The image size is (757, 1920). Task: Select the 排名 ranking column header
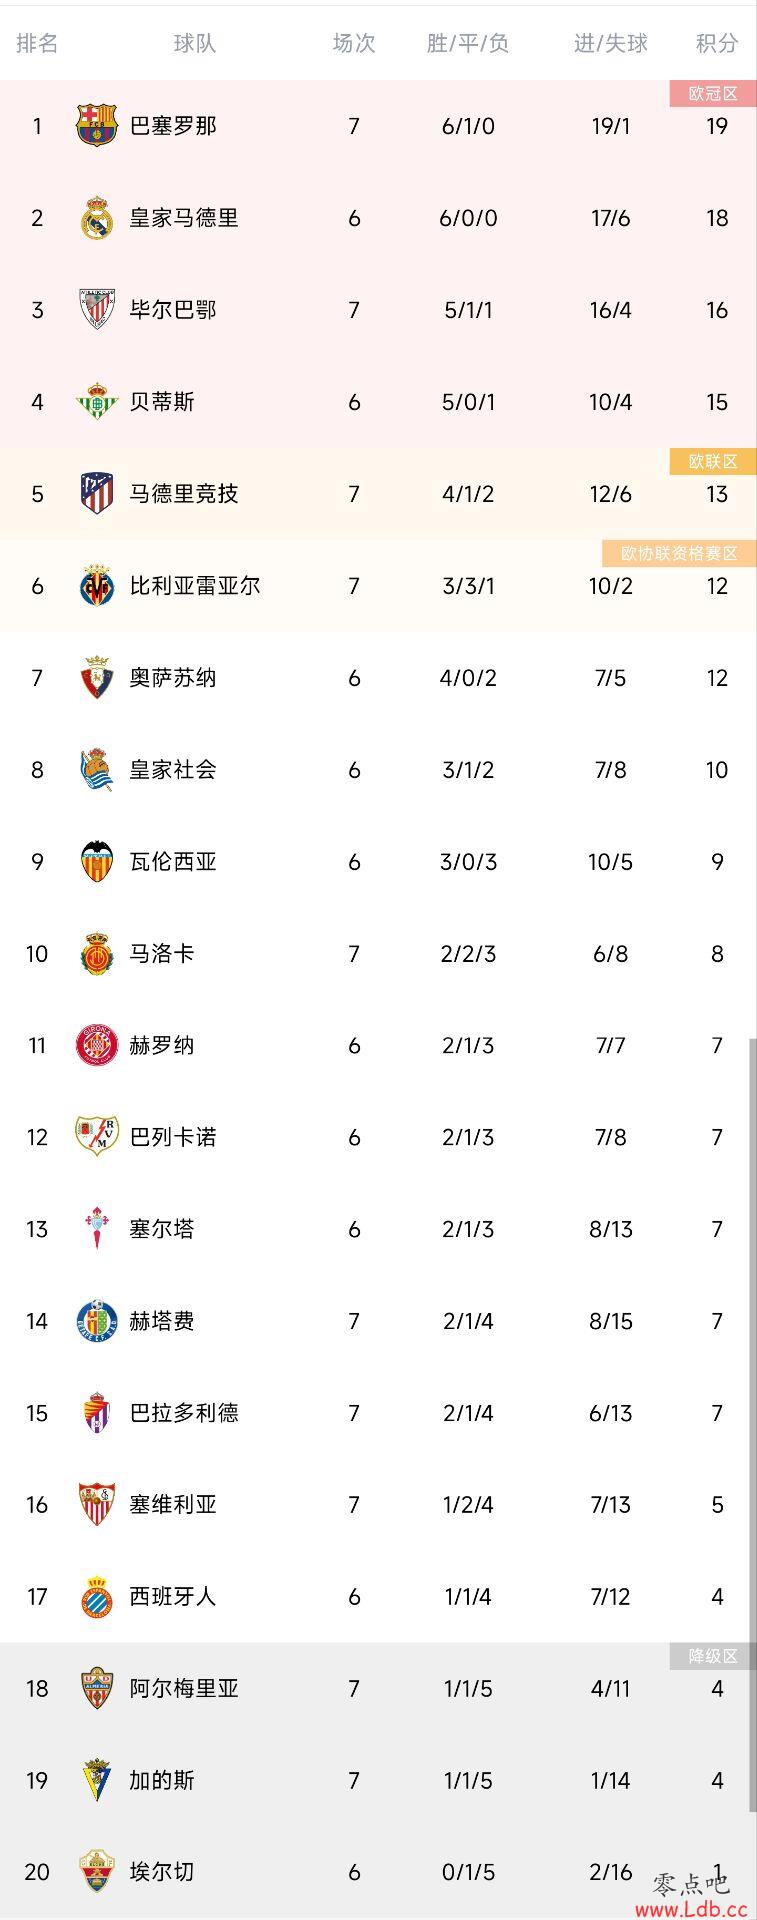click(37, 43)
